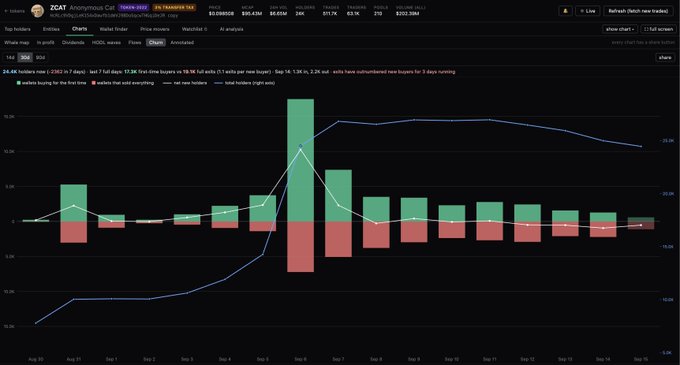680x365 pixels.
Task: Click the ZCAT token avatar image
Action: 38,11
